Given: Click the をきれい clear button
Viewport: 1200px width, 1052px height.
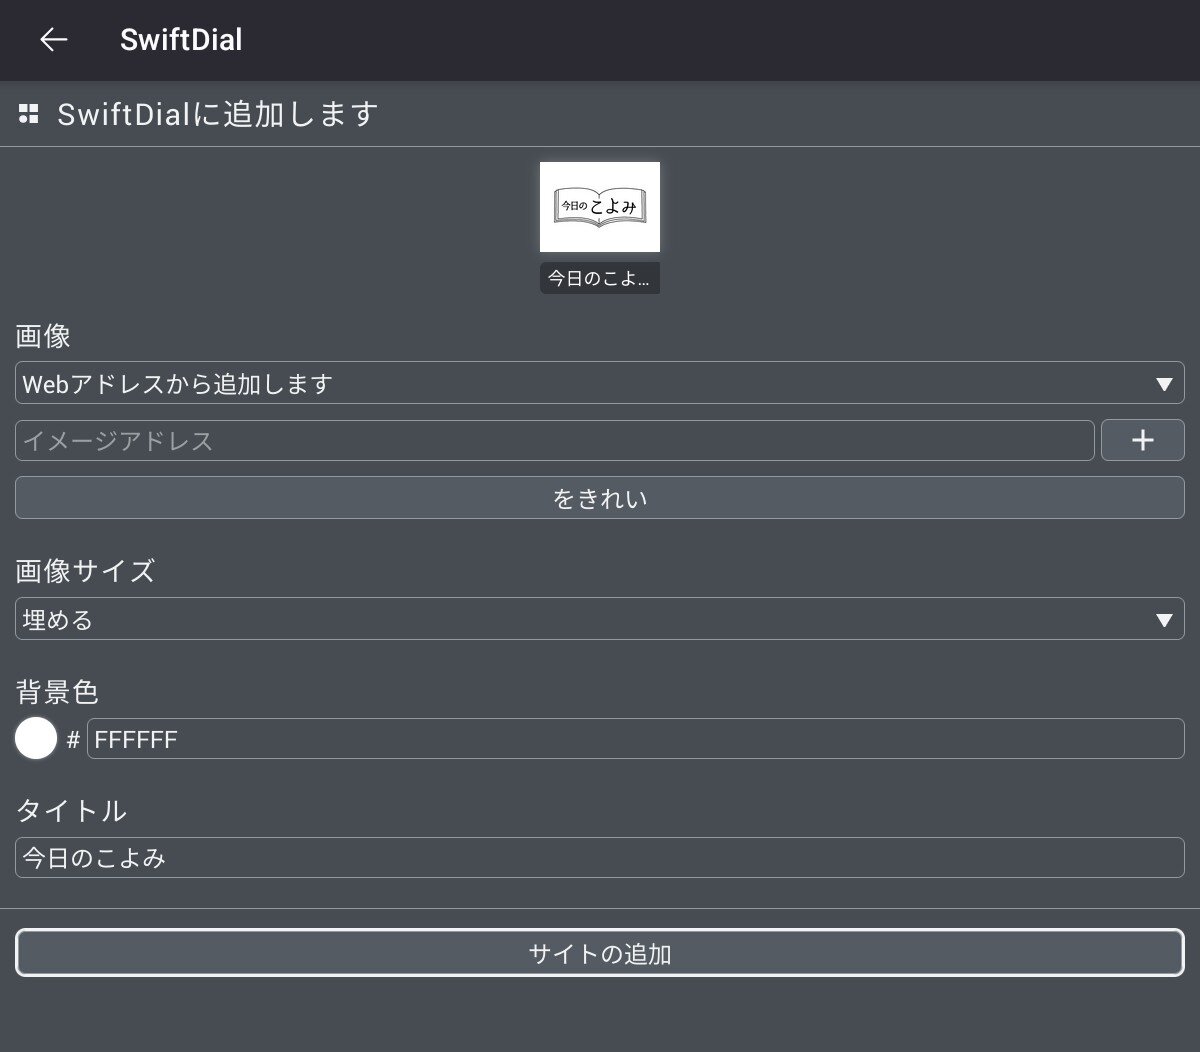Looking at the screenshot, I should click(x=600, y=498).
